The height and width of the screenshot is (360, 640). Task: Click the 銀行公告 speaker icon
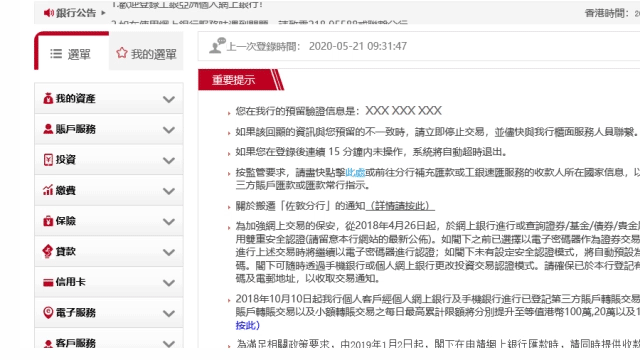[49, 13]
